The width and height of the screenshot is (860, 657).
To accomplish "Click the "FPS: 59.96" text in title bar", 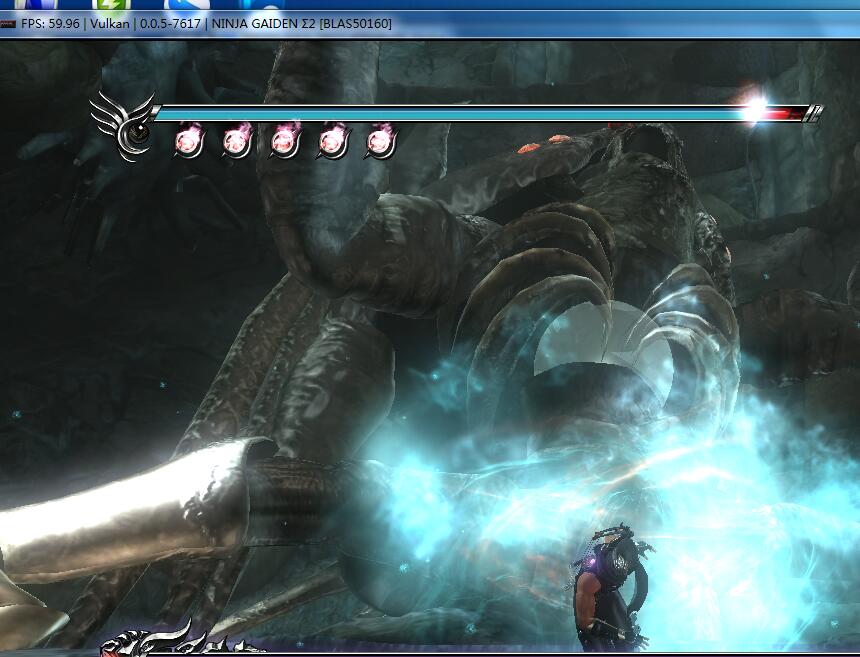I will coord(50,24).
